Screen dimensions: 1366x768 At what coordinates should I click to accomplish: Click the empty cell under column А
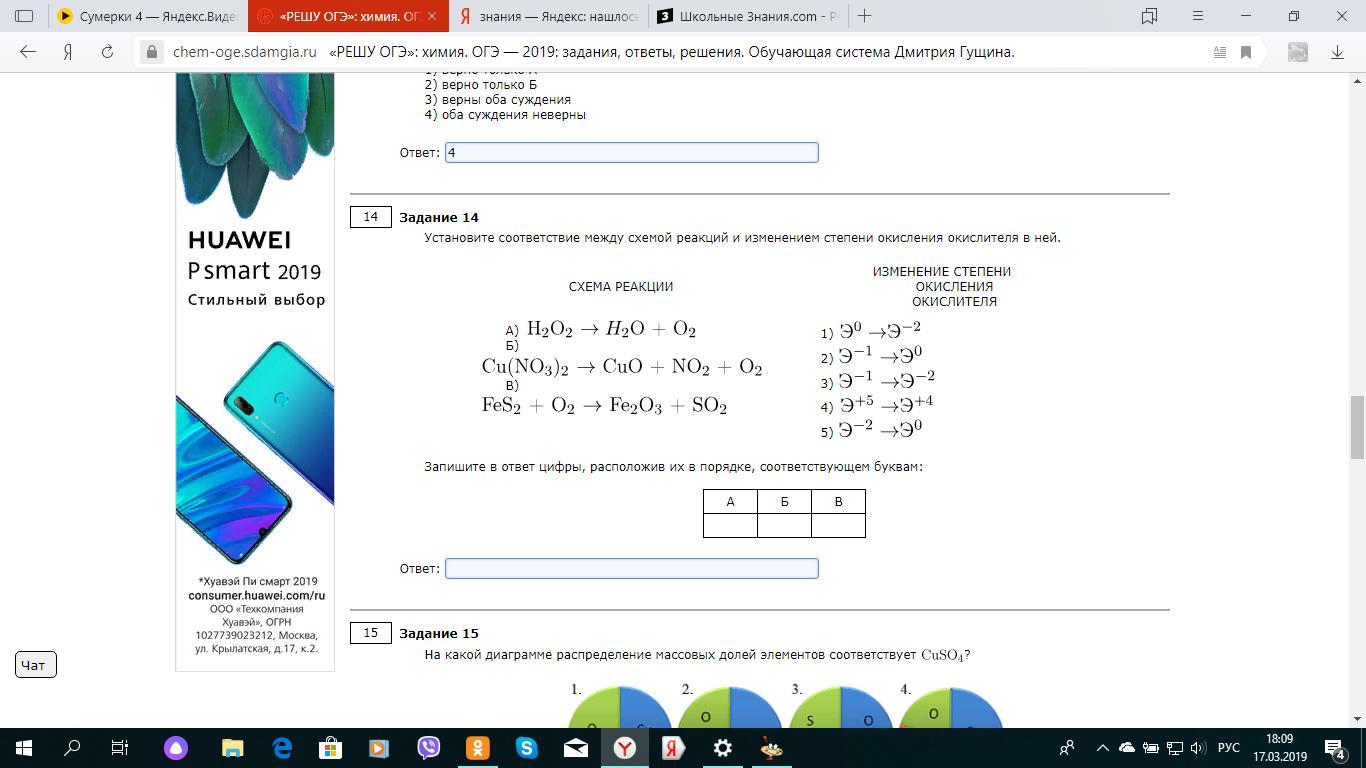(730, 525)
